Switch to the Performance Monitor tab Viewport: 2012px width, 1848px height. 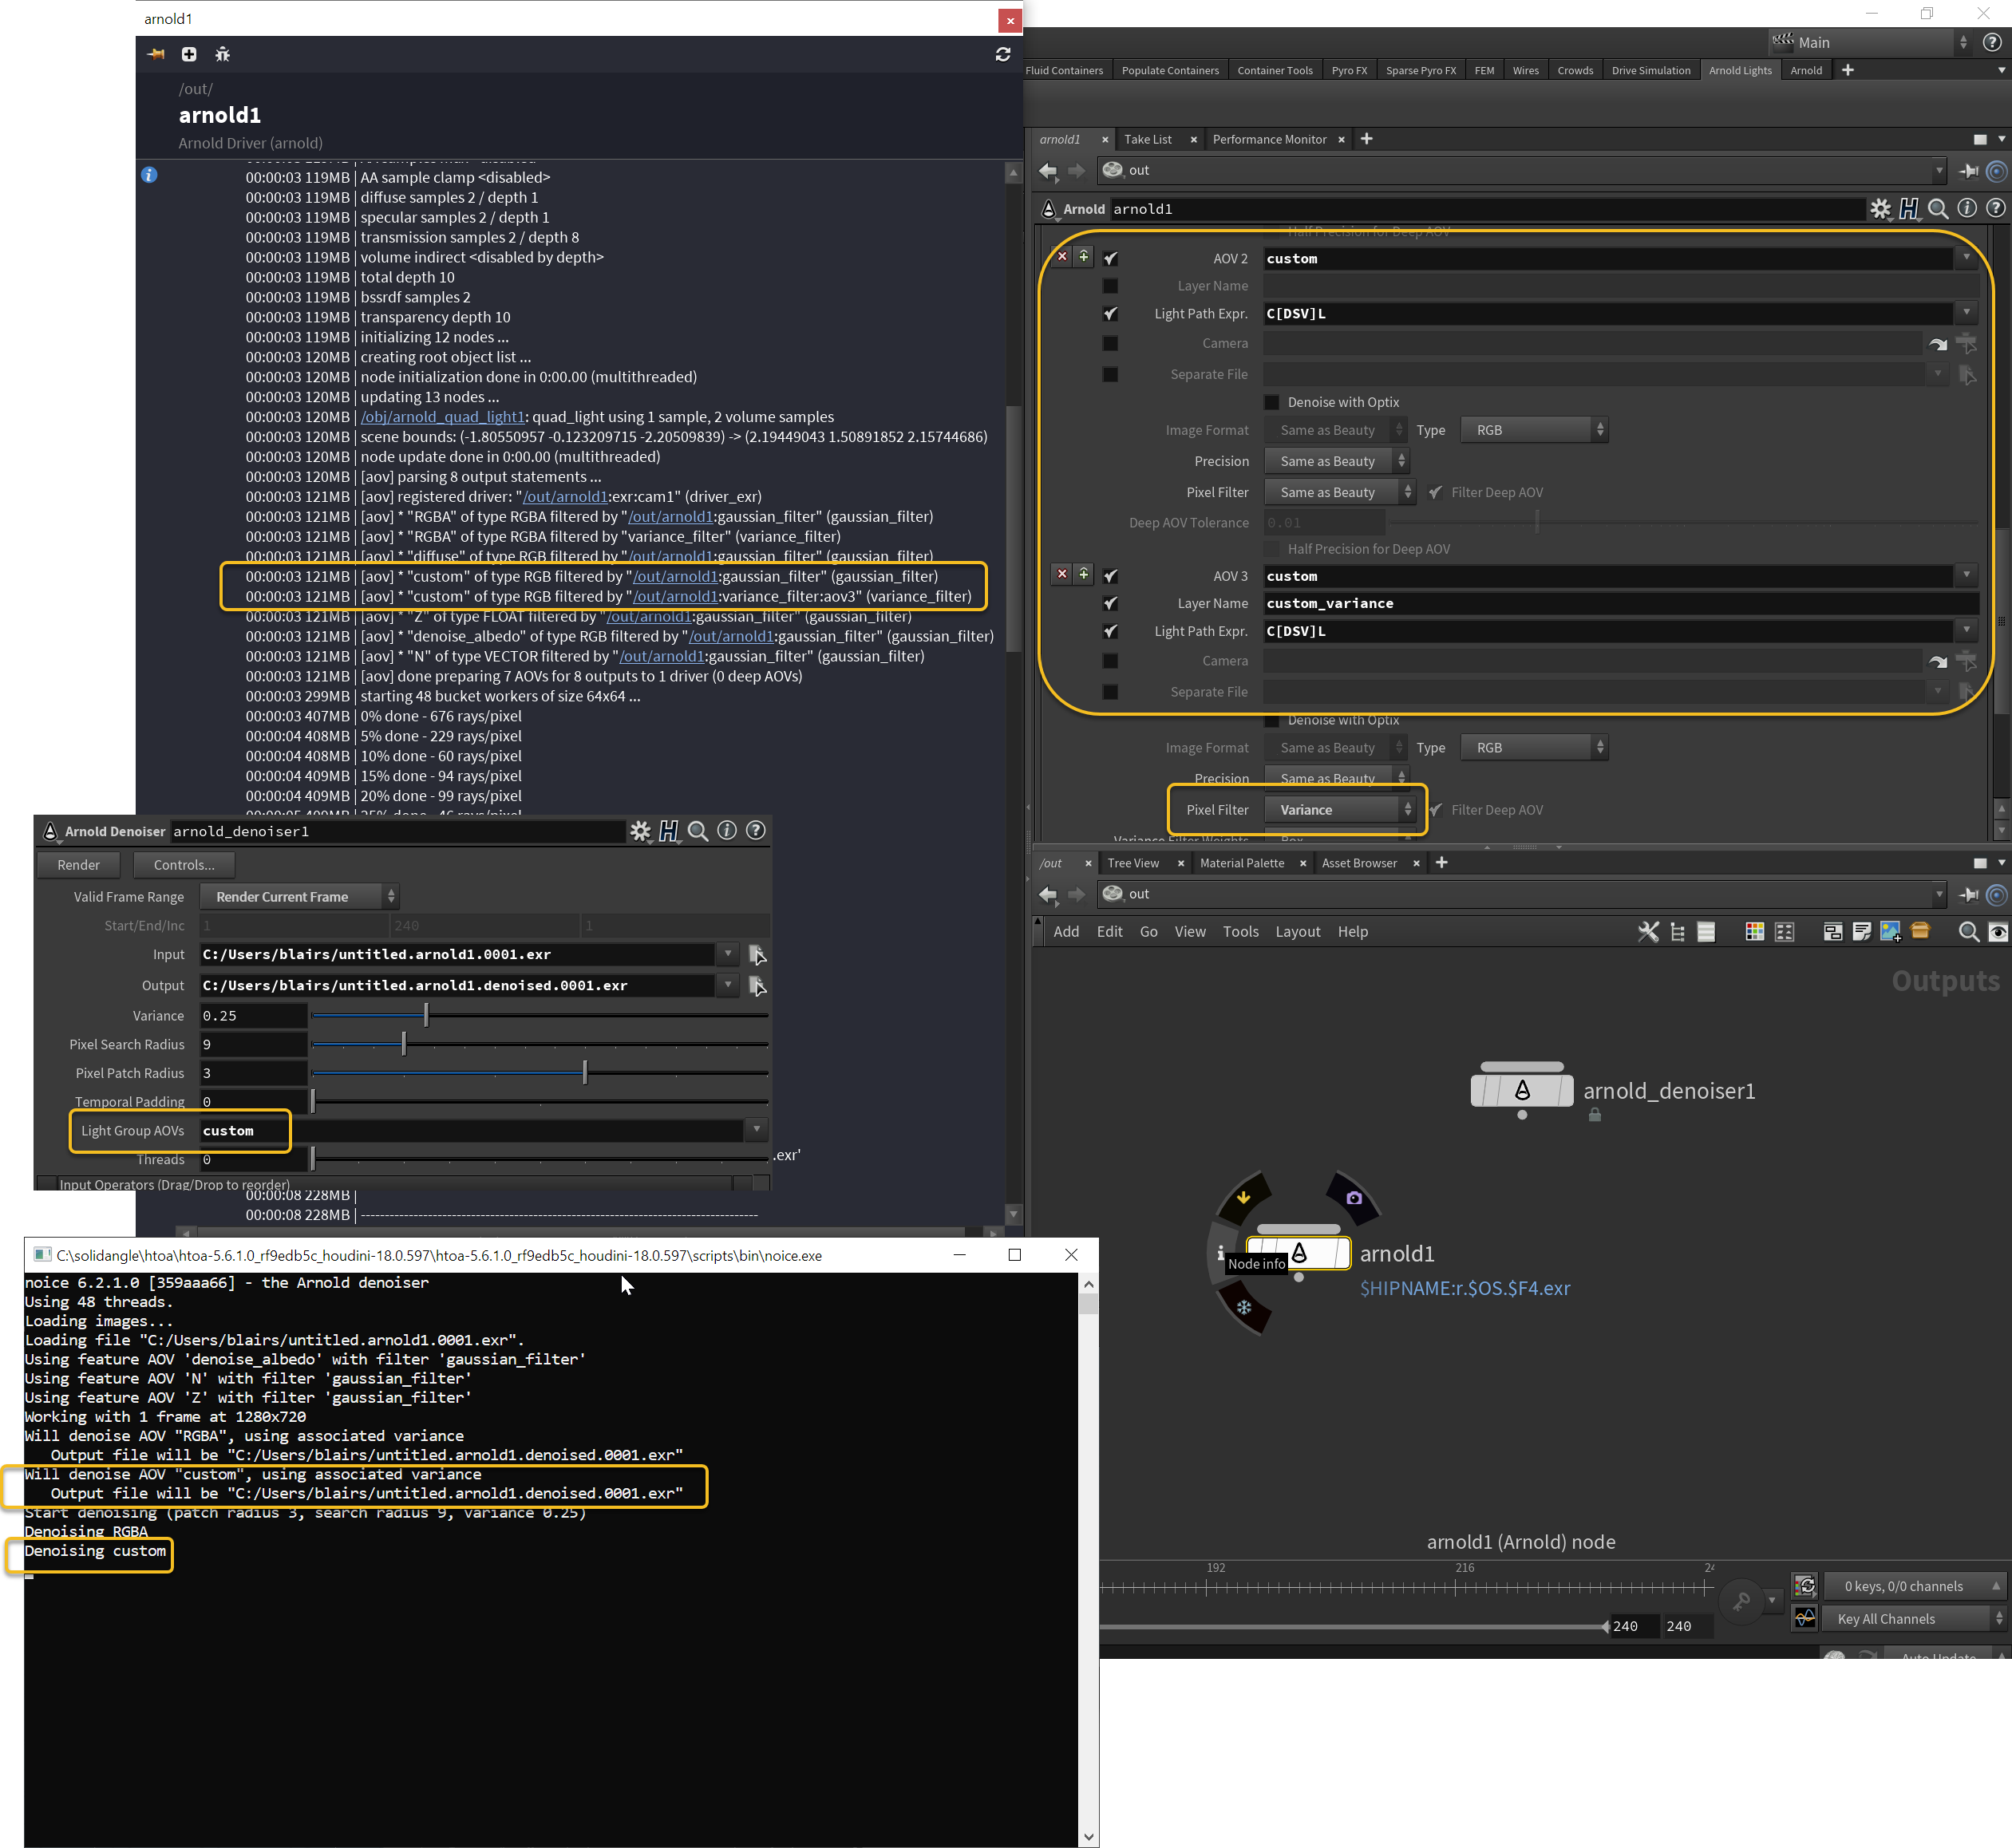point(1268,139)
